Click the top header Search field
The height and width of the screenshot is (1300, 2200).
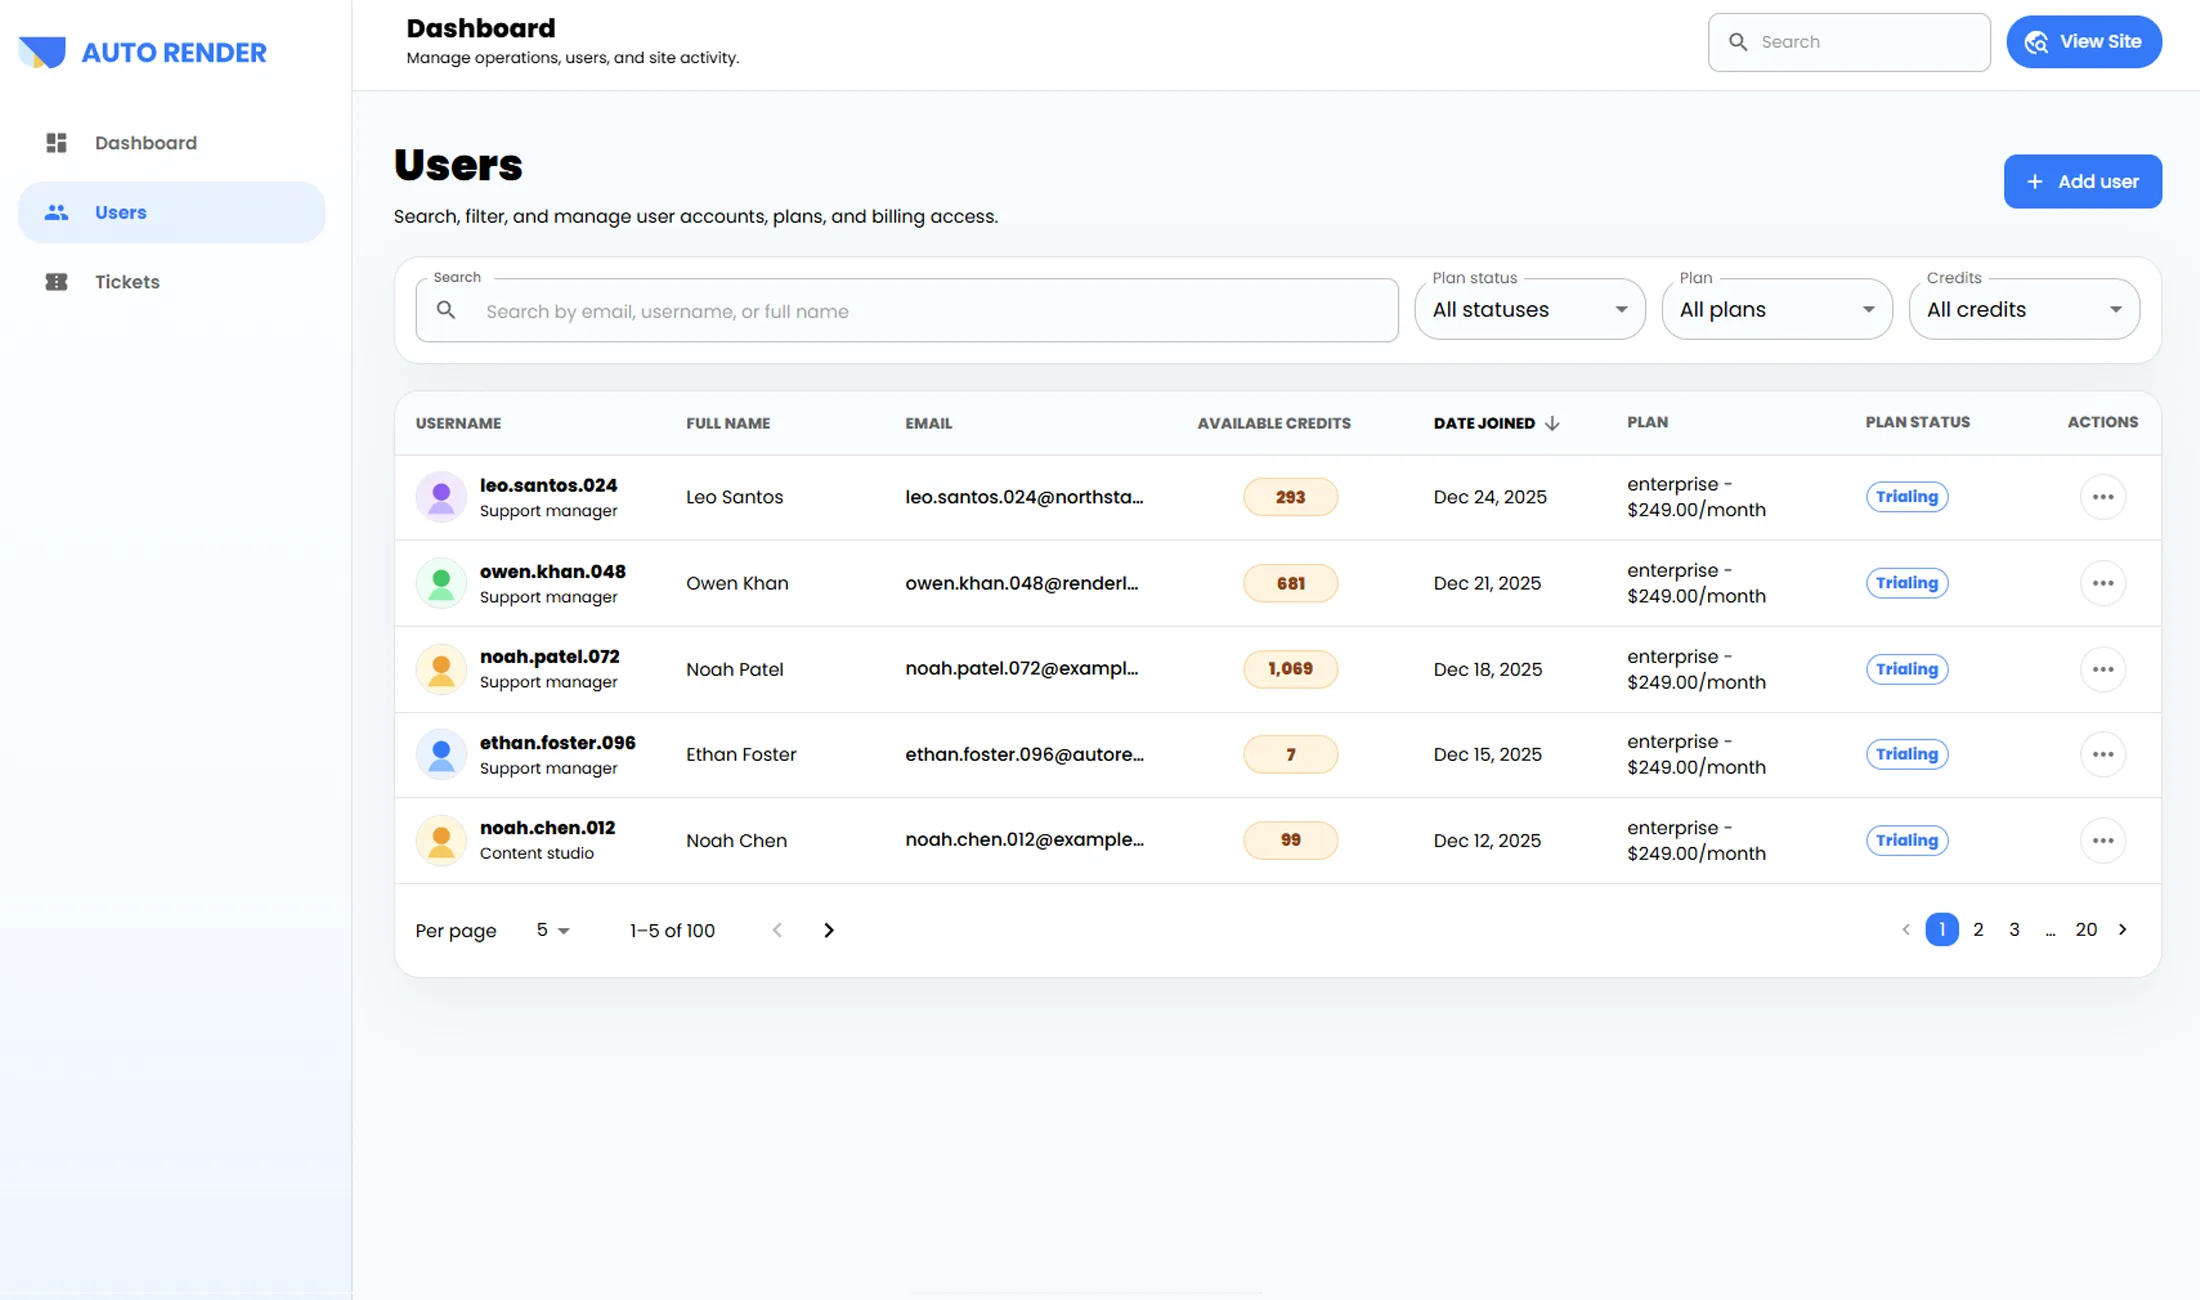(1849, 42)
